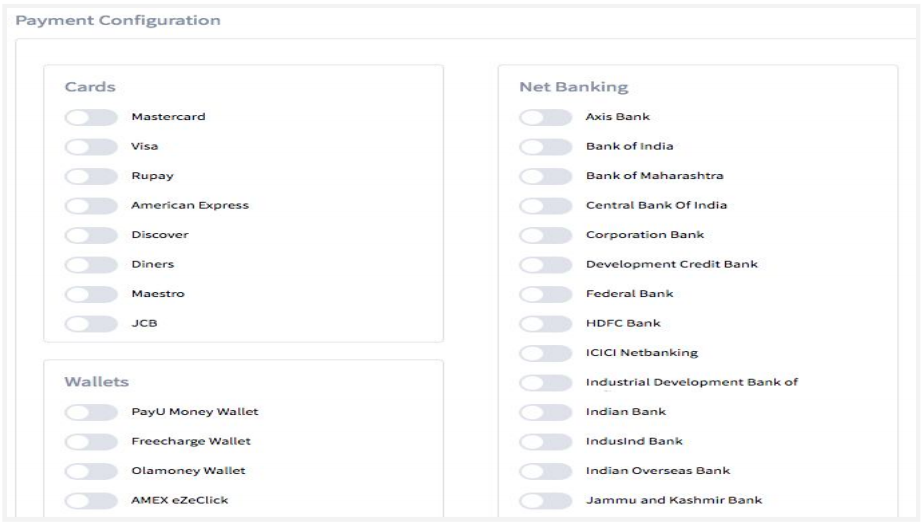Toggle the Diners card switch

(x=91, y=265)
